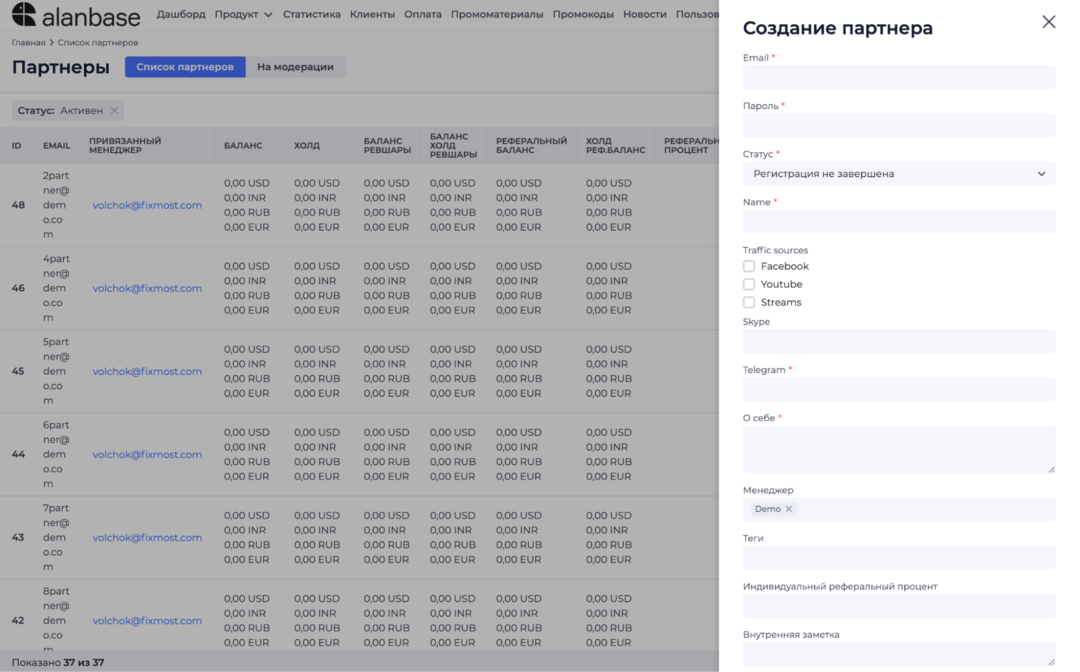Open the Статистика menu item
Viewport: 1080px width, 672px height.
[x=311, y=15]
